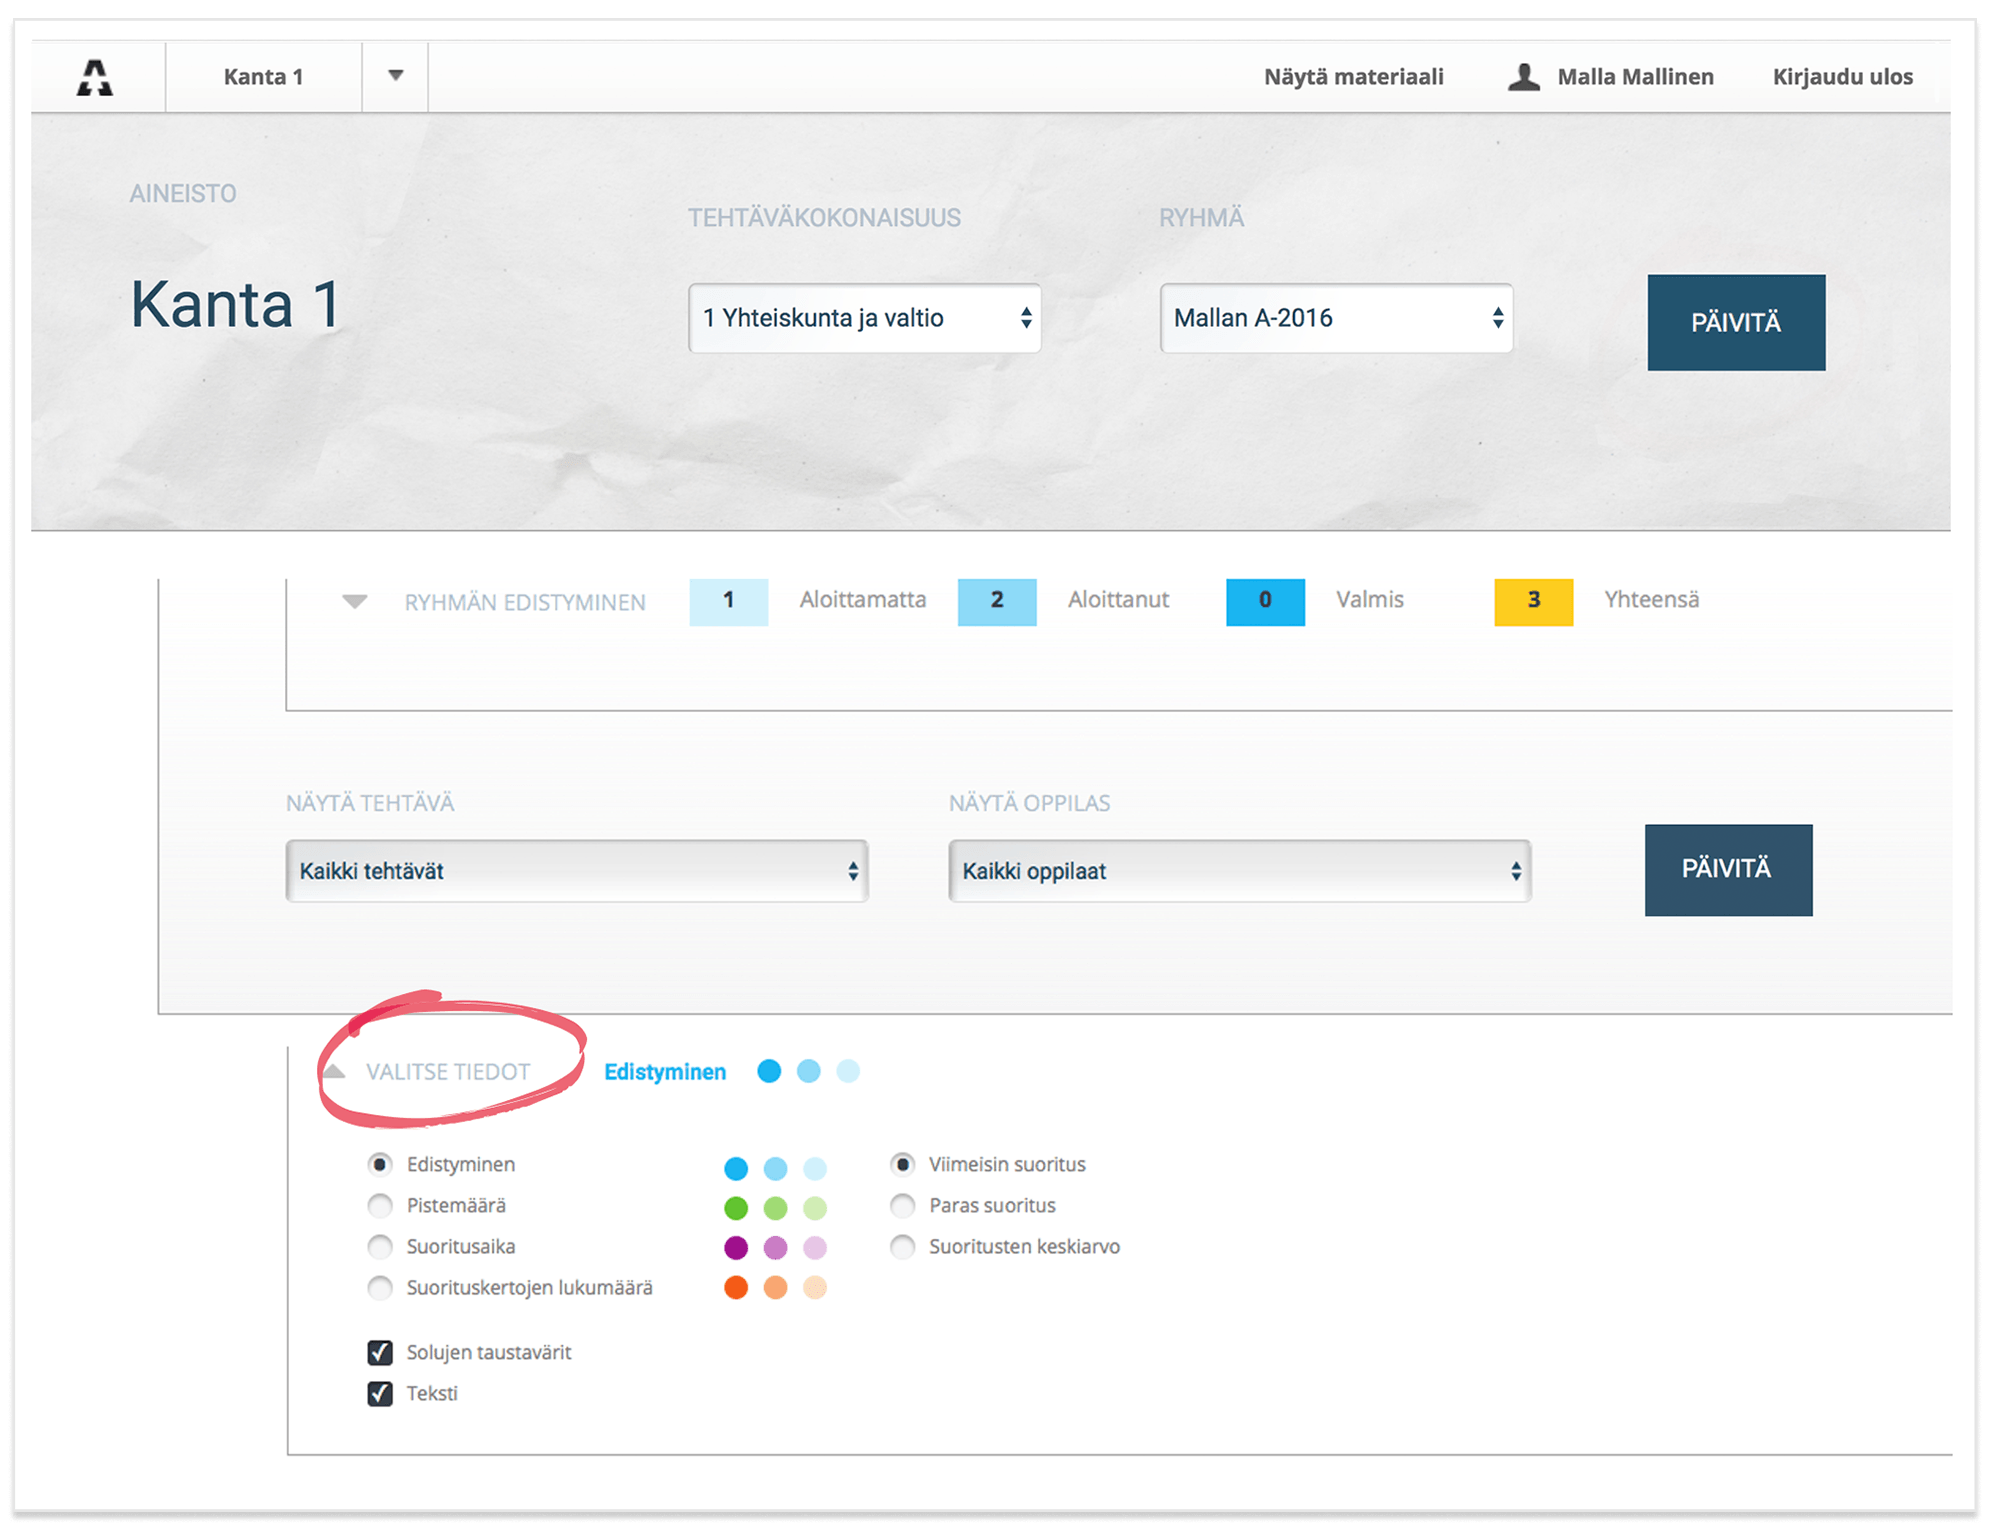This screenshot has height=1530, width=2000.
Task: Click the Valmis label
Action: (1370, 599)
